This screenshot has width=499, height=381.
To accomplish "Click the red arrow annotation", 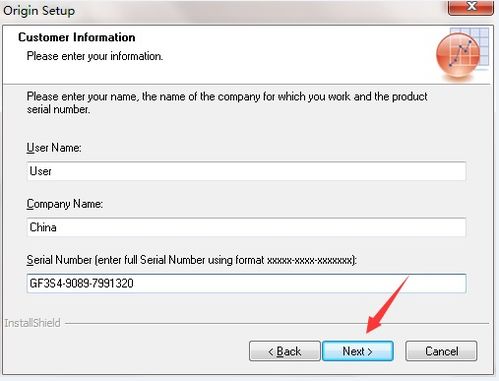I will click(x=387, y=305).
